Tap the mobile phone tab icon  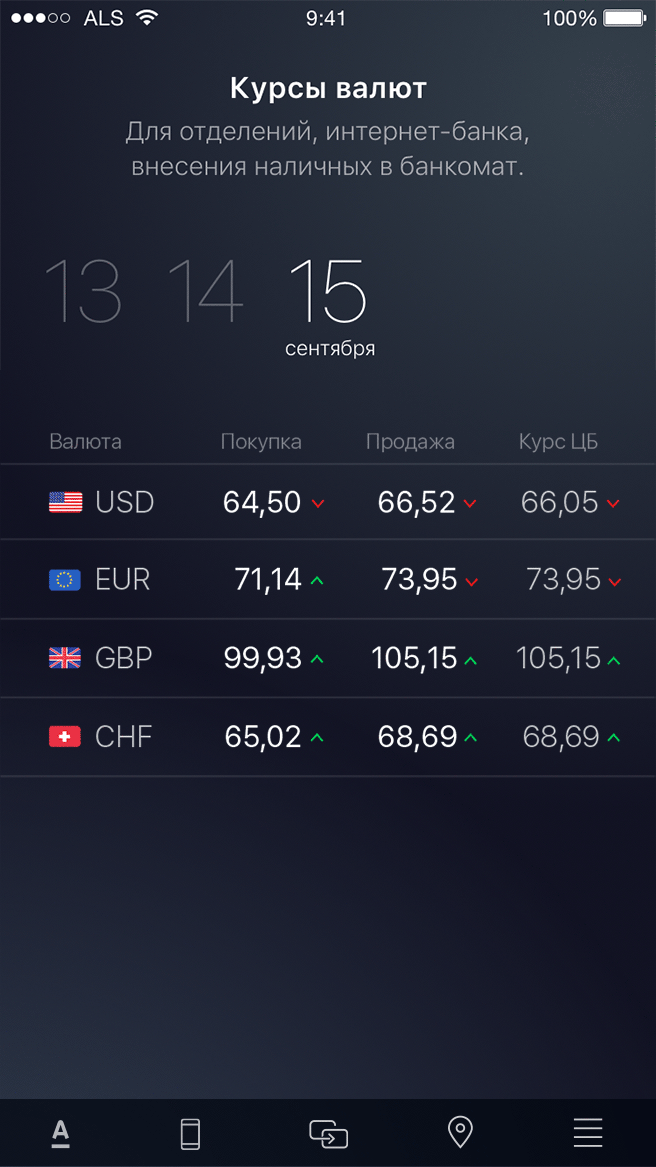190,1133
